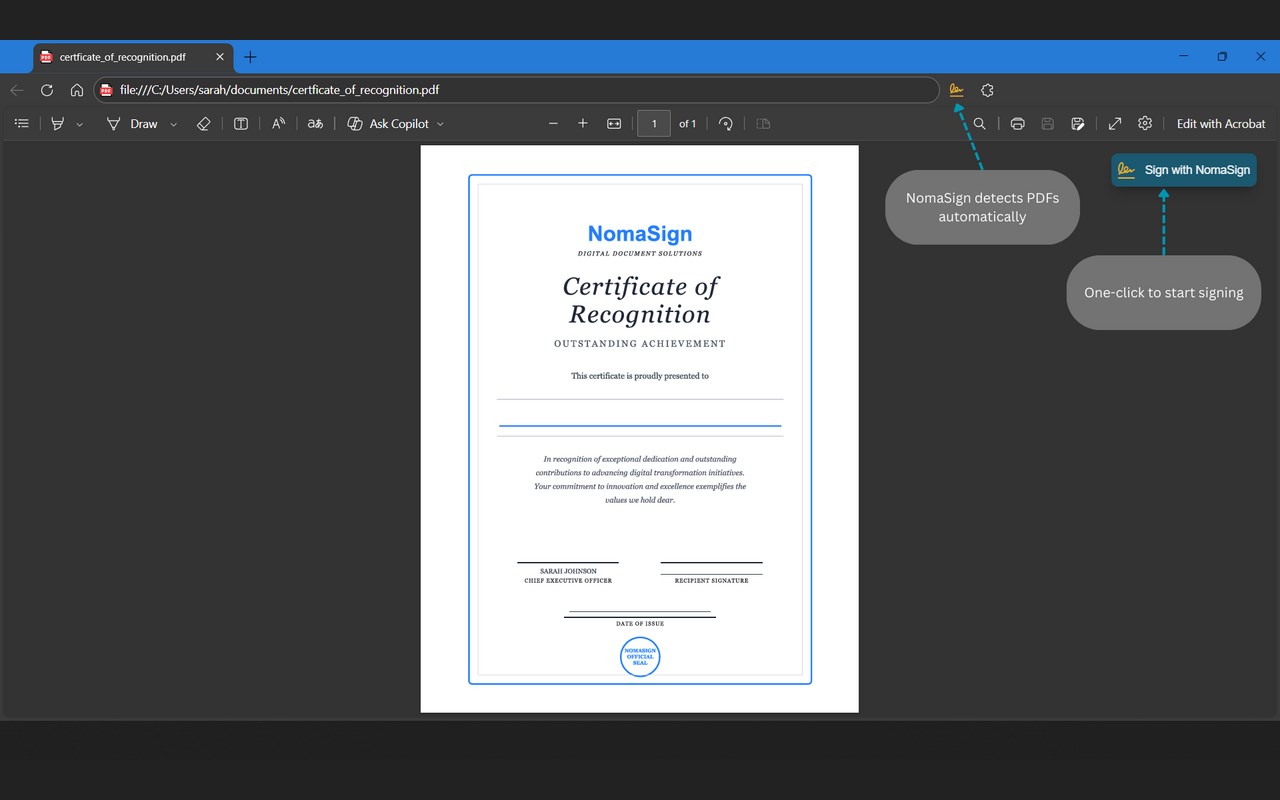Start Read aloud
This screenshot has width=1280, height=800.
pyautogui.click(x=279, y=124)
